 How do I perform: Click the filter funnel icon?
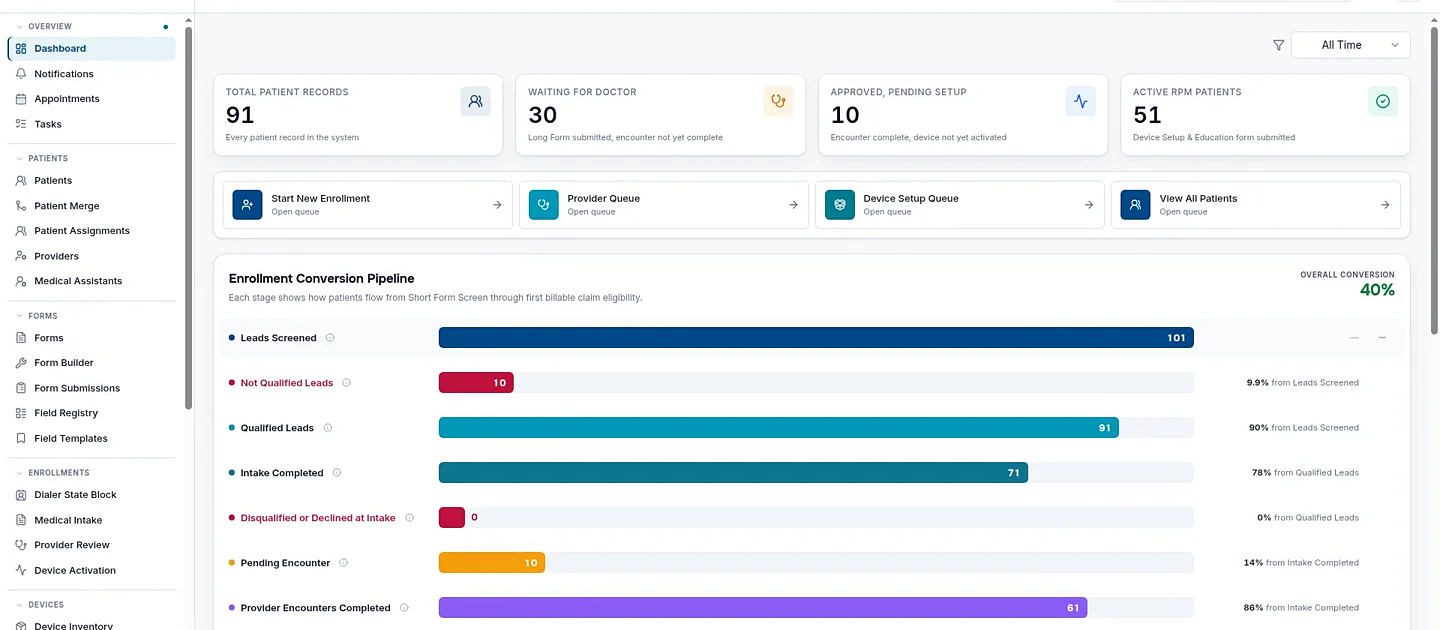tap(1278, 45)
